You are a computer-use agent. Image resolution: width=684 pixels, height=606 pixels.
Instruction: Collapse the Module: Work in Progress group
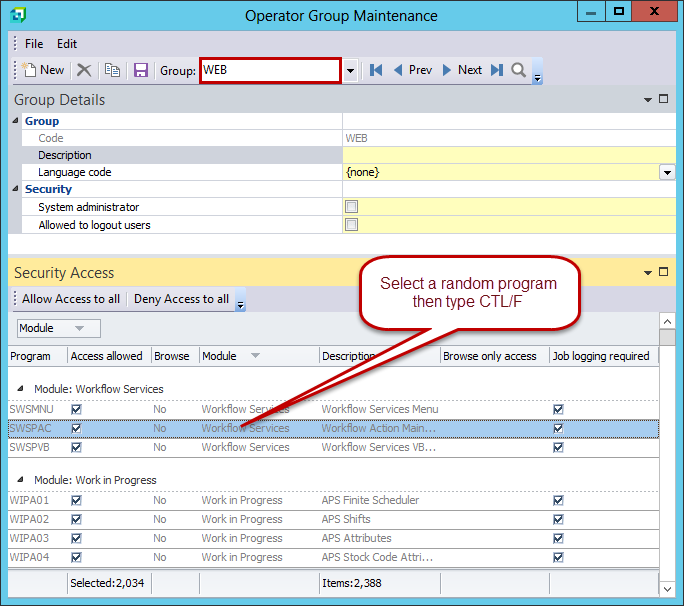pyautogui.click(x=23, y=480)
